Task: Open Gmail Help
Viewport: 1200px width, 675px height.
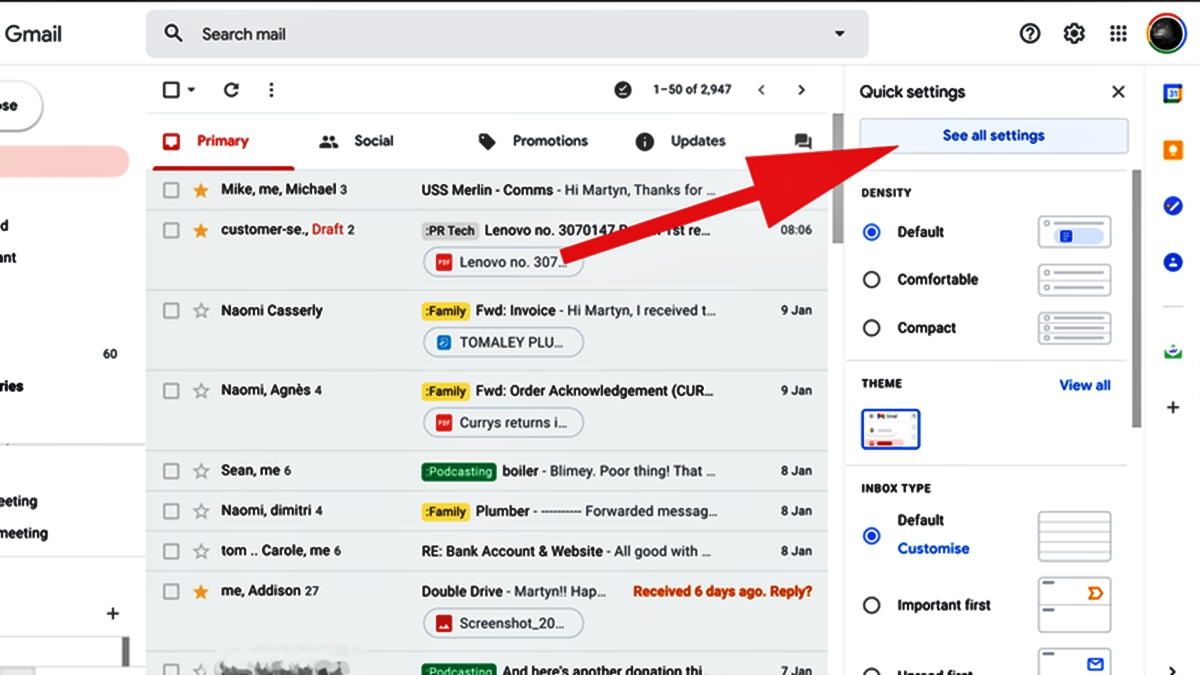Action: [x=1030, y=32]
